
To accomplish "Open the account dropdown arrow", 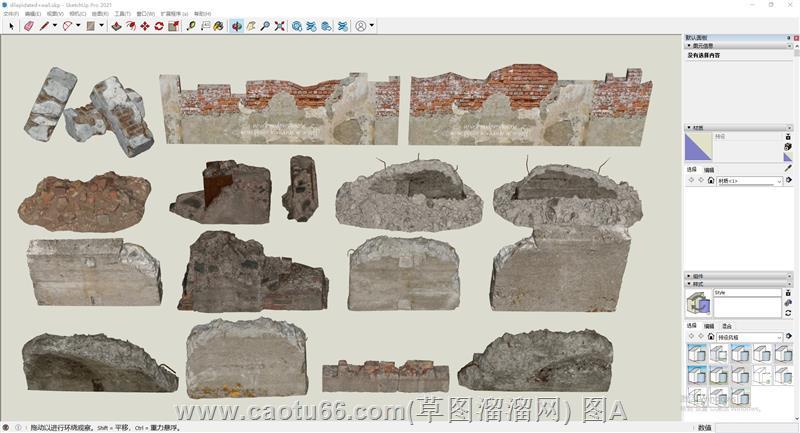I will (x=372, y=26).
